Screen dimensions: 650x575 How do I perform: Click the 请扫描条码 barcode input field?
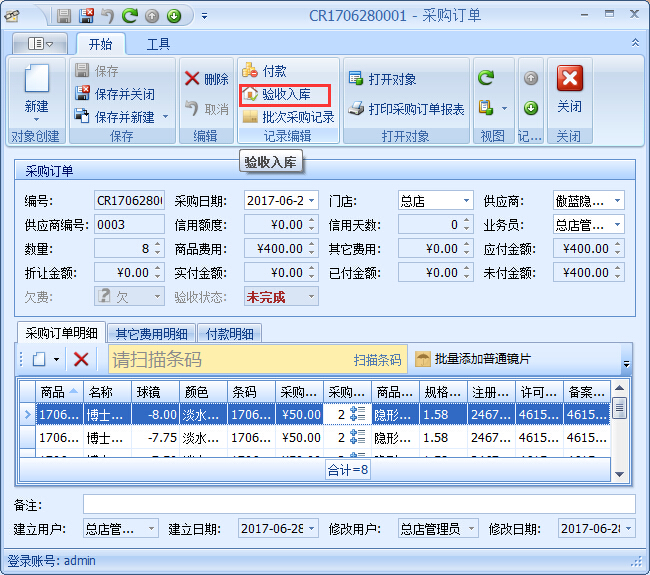[225, 359]
